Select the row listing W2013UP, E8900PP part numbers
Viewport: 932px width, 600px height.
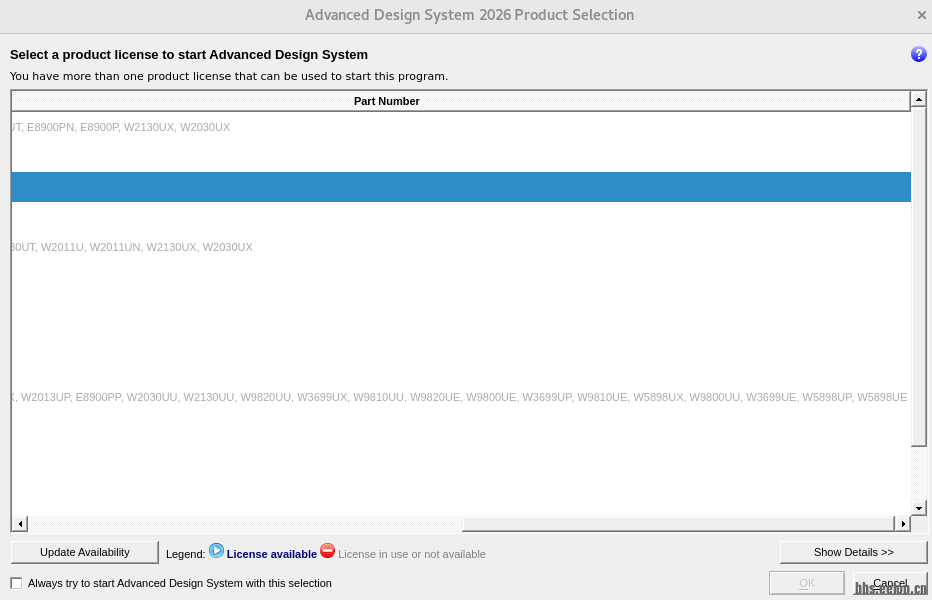click(x=460, y=397)
